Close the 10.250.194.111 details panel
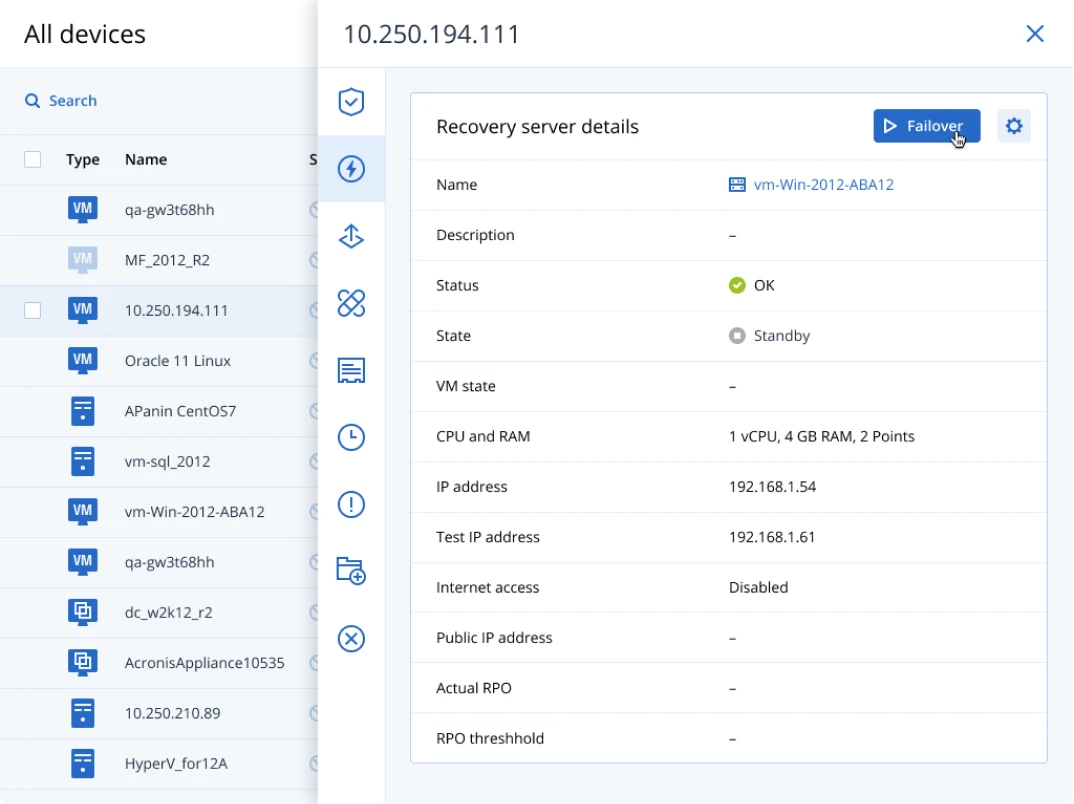This screenshot has width=1074, height=804. [x=1035, y=33]
